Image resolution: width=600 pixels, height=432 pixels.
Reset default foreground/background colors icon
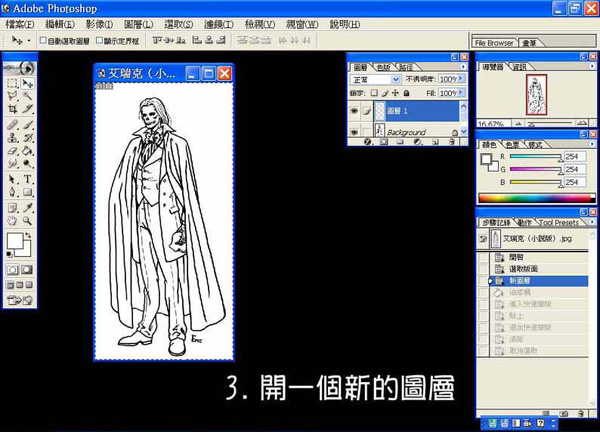tap(10, 254)
